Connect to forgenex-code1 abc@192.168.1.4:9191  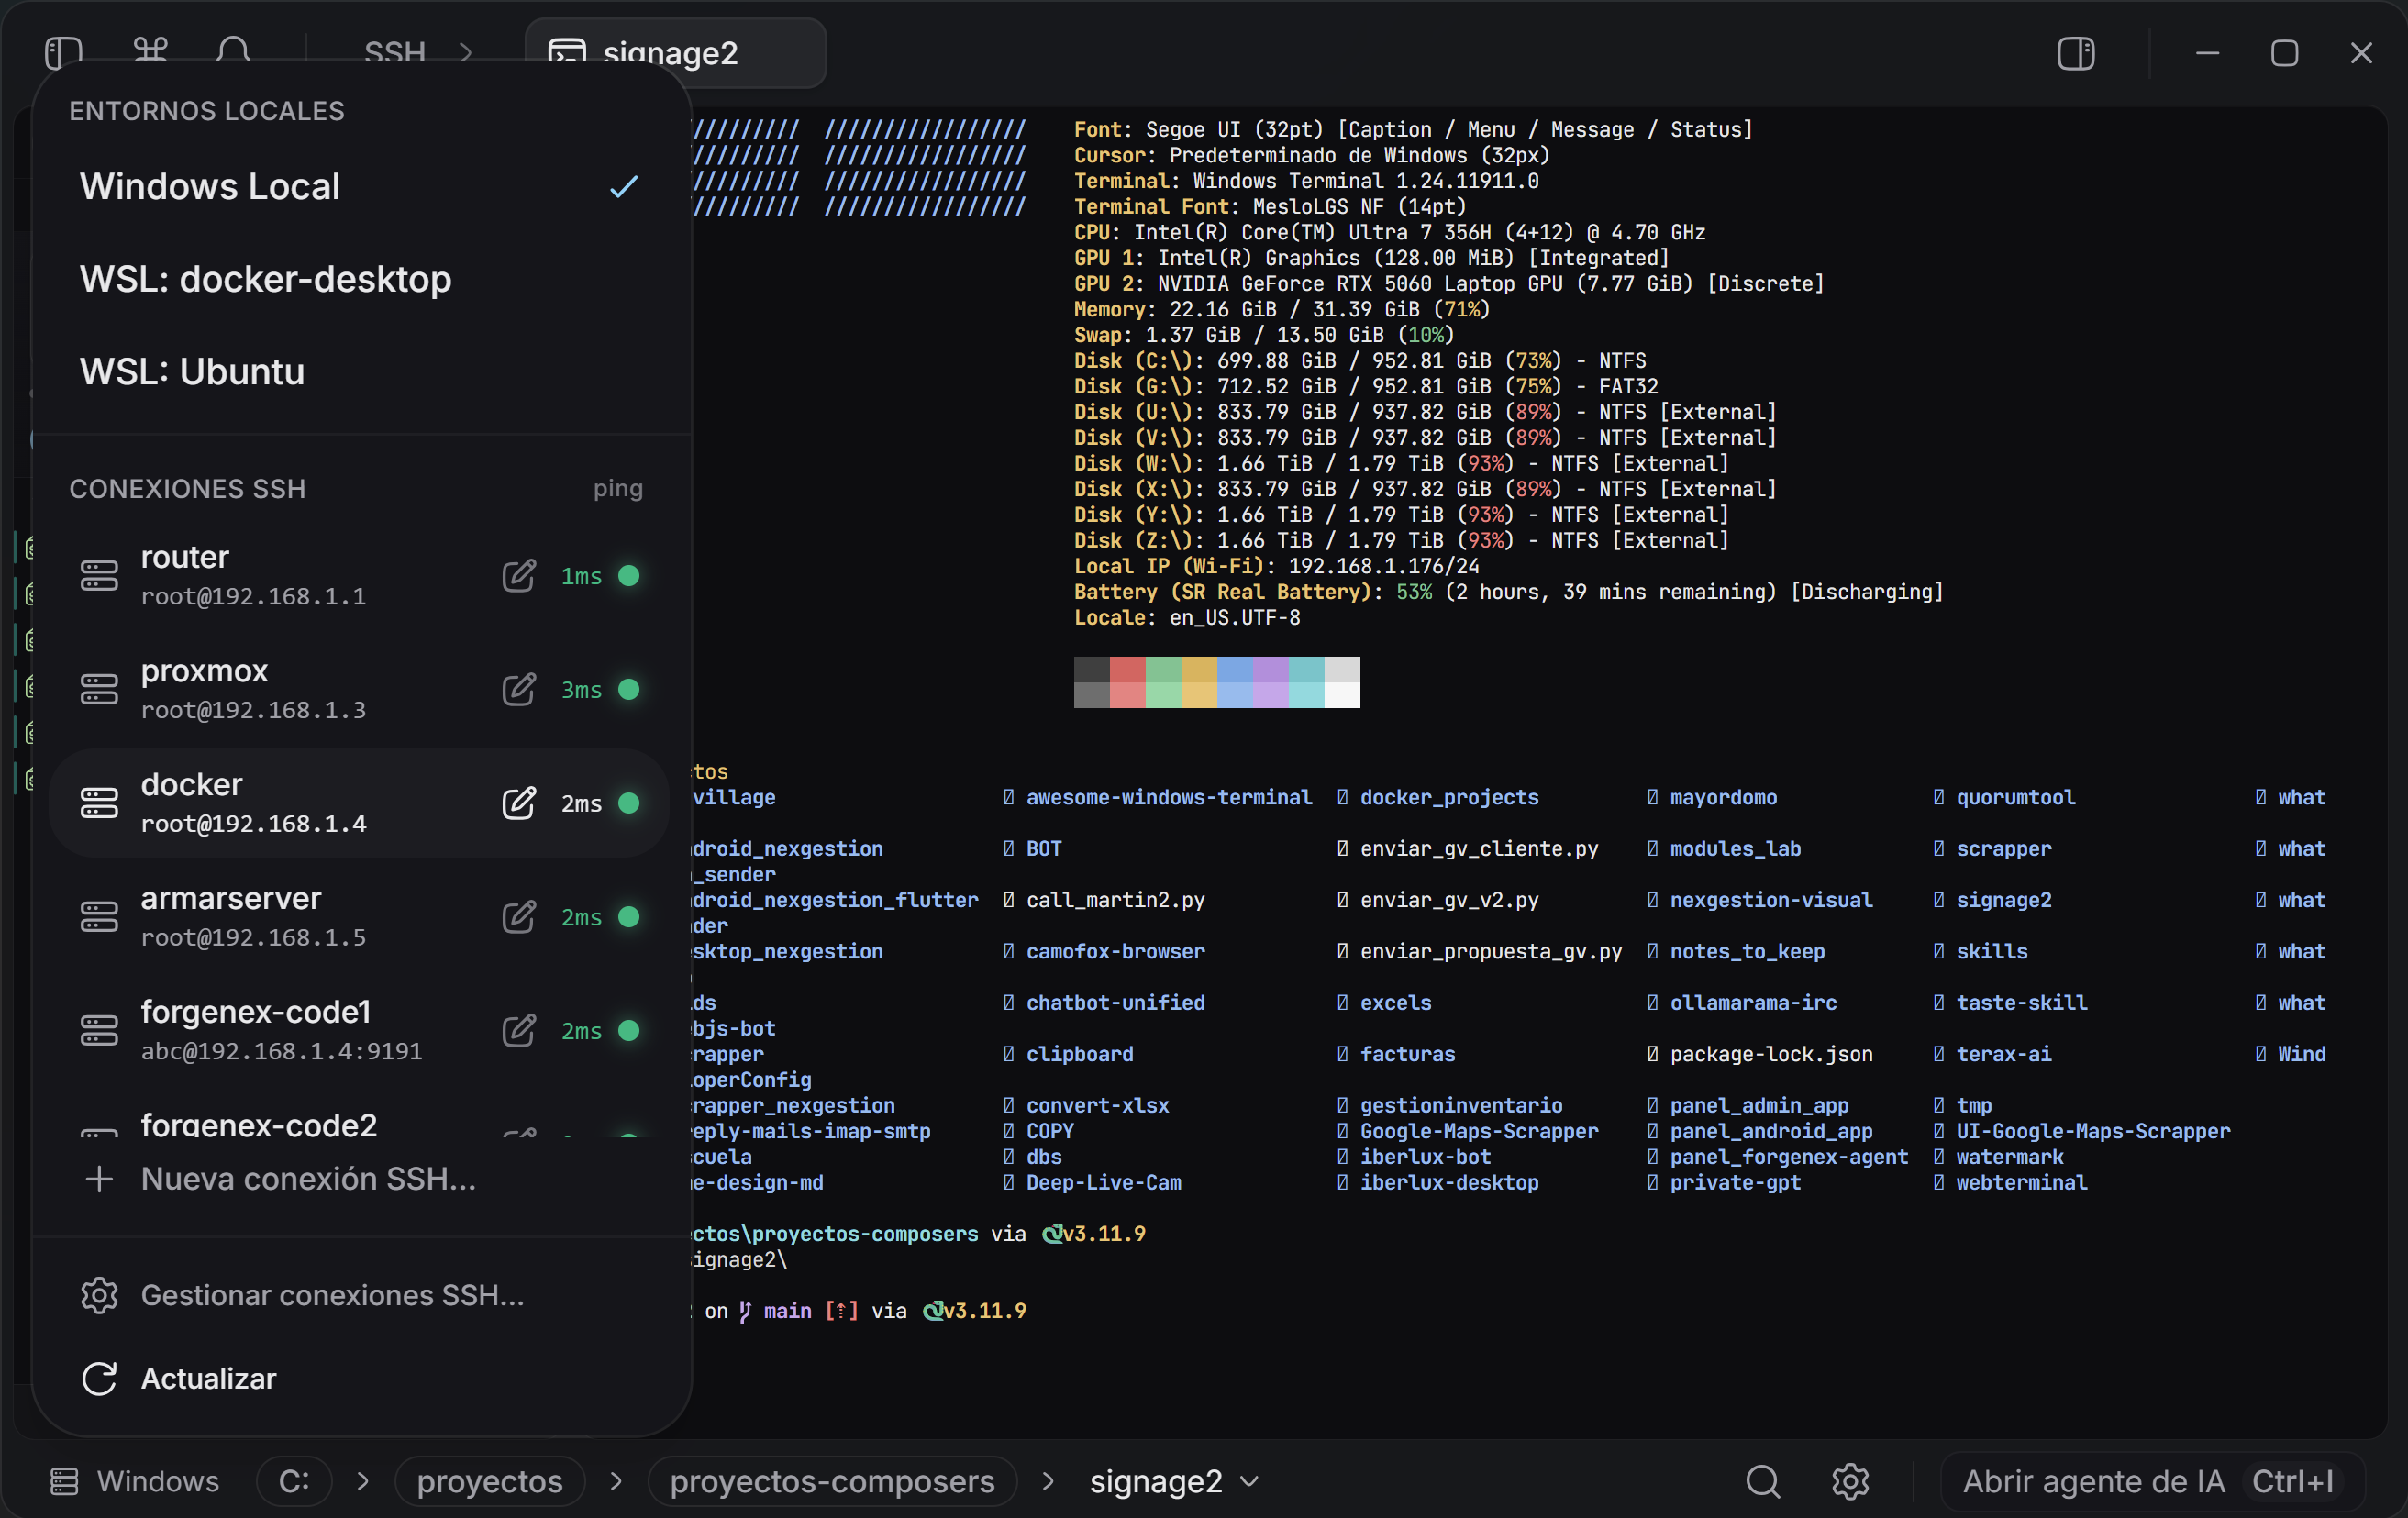click(x=360, y=1030)
